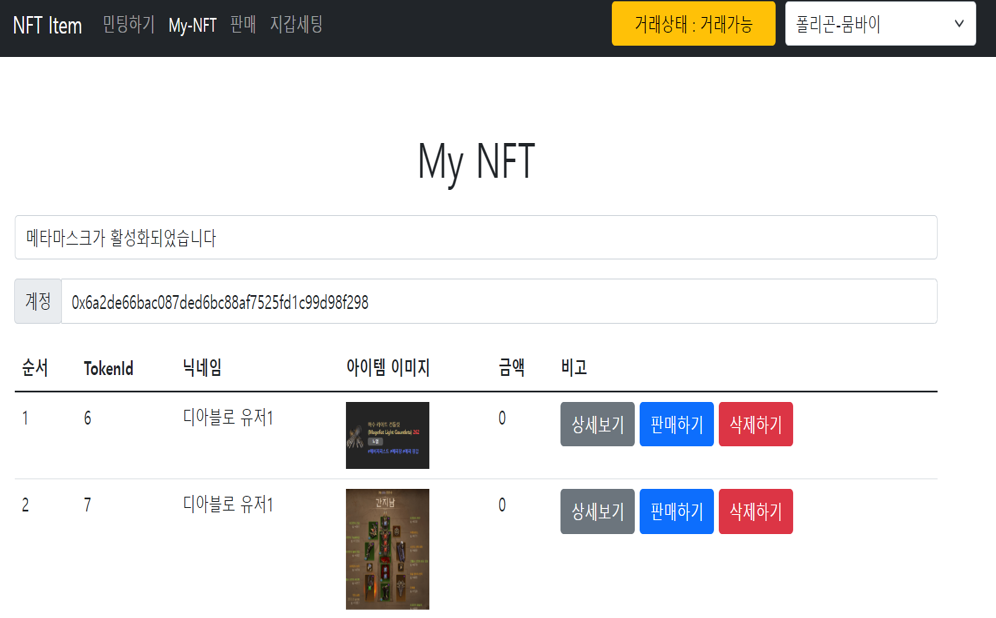The width and height of the screenshot is (996, 618).
Task: Click the yellow 거래상태 : 거래가능 button
Action: [x=693, y=24]
